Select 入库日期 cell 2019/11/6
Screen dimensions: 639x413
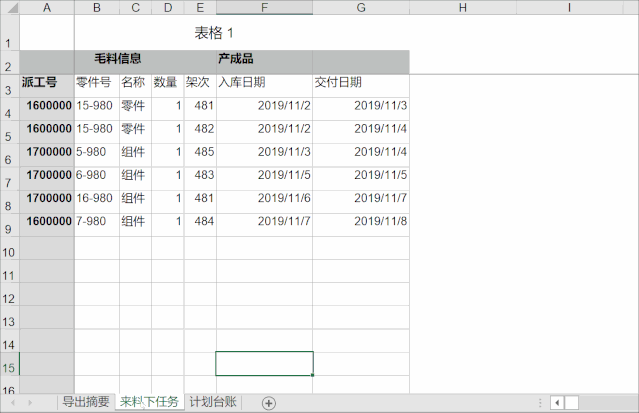(264, 201)
